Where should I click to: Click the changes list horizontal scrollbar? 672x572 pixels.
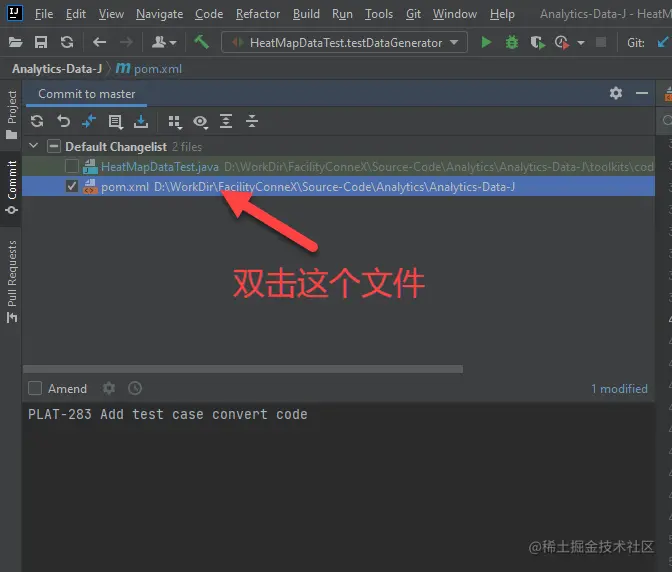pos(243,369)
